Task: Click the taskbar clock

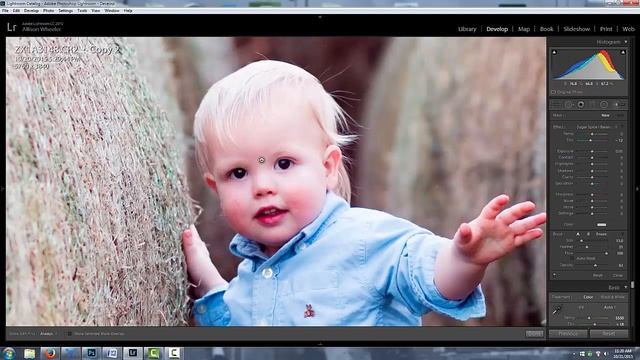Action: 622,353
